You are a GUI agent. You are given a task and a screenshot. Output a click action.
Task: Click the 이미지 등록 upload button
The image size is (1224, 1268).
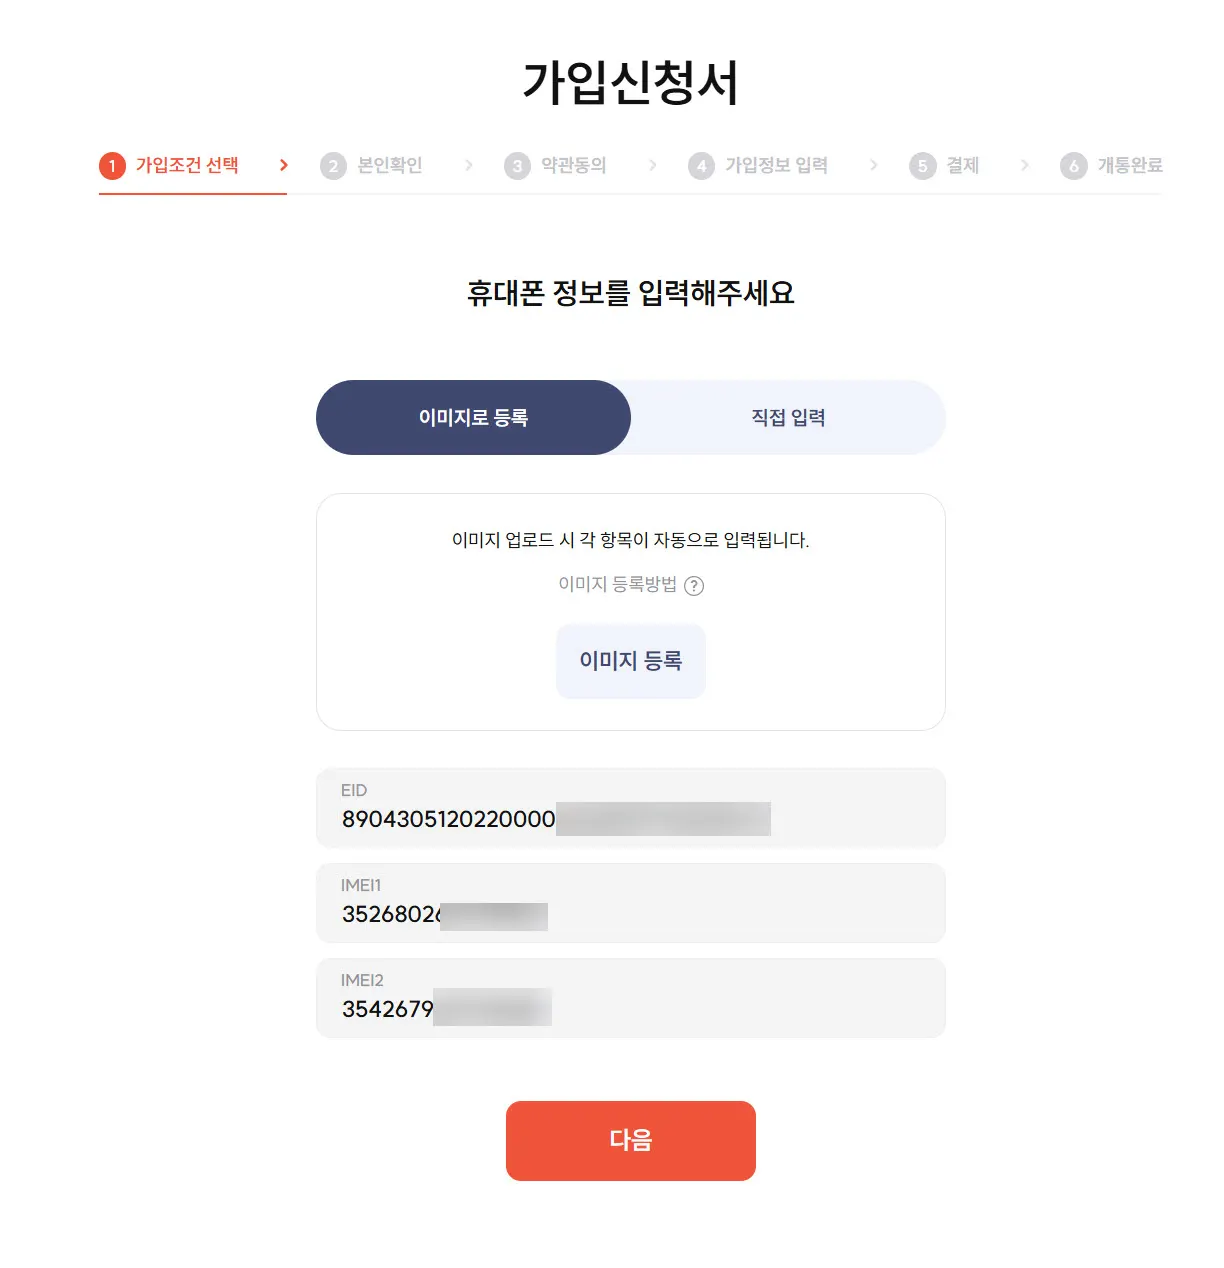point(630,661)
